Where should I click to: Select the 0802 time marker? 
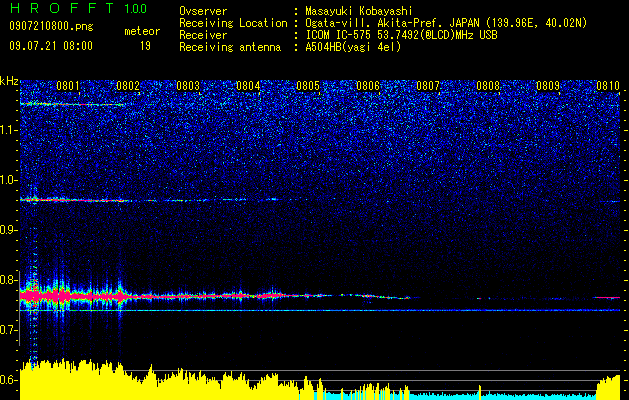128,85
